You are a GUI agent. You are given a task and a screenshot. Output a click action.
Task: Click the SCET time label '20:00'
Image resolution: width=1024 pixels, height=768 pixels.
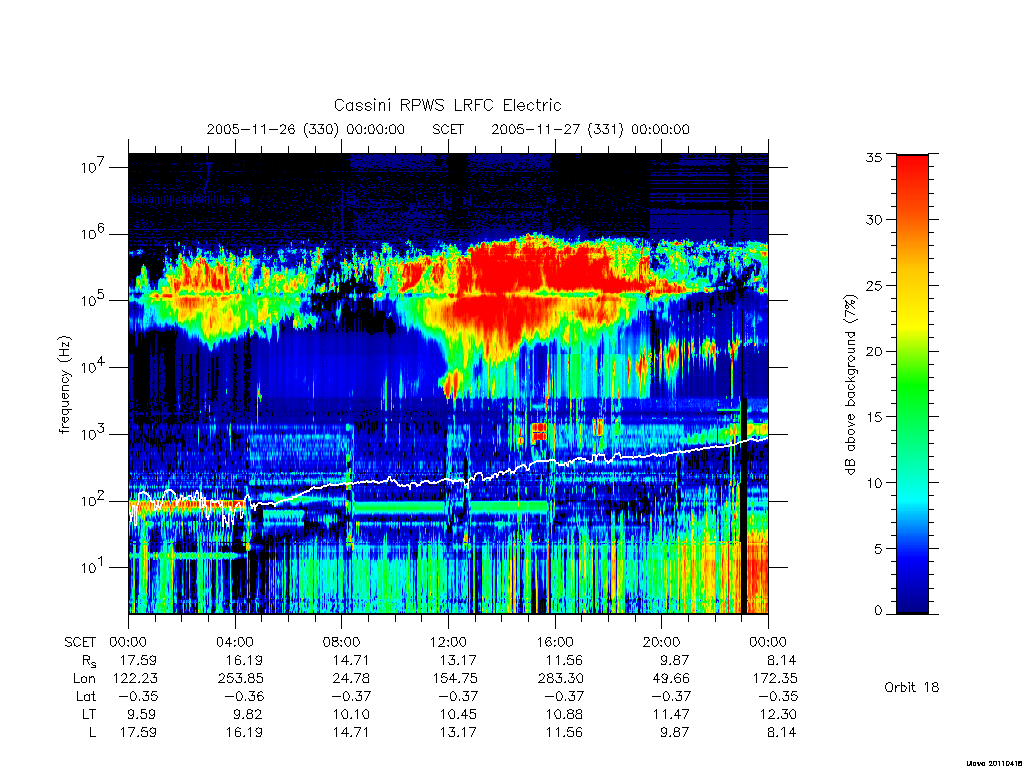[662, 642]
